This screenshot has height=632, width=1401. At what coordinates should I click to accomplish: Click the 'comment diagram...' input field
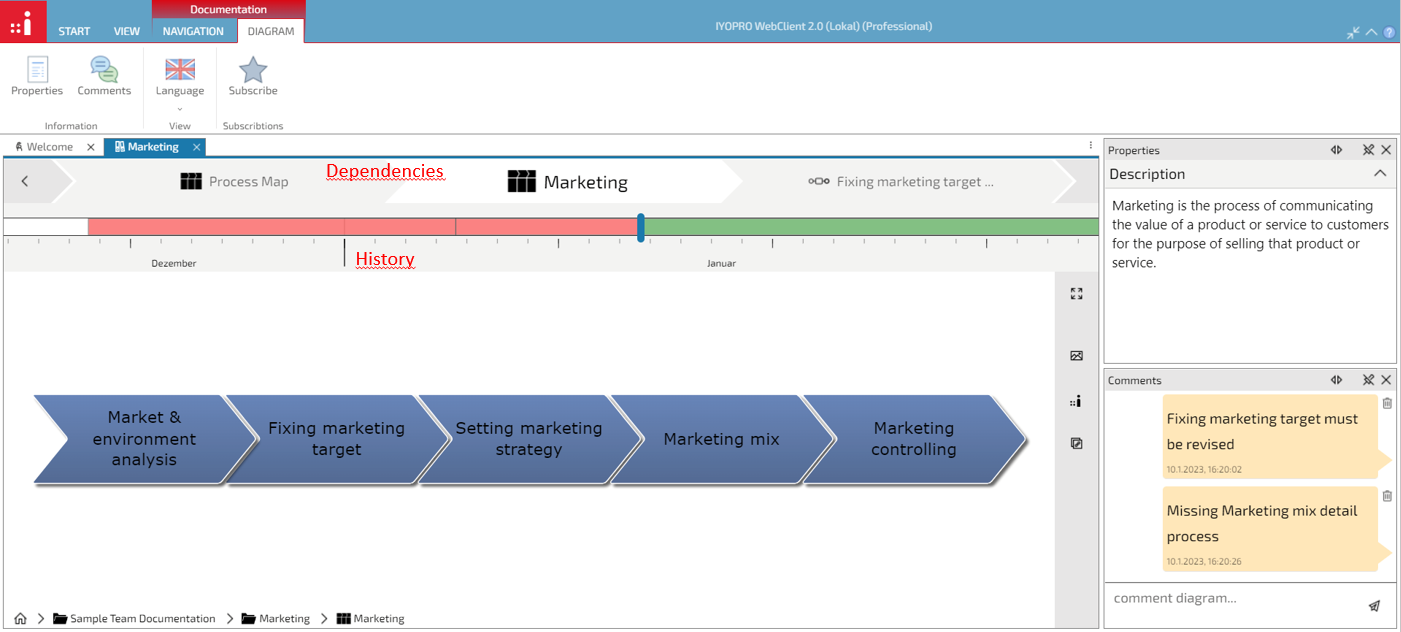click(x=1236, y=599)
